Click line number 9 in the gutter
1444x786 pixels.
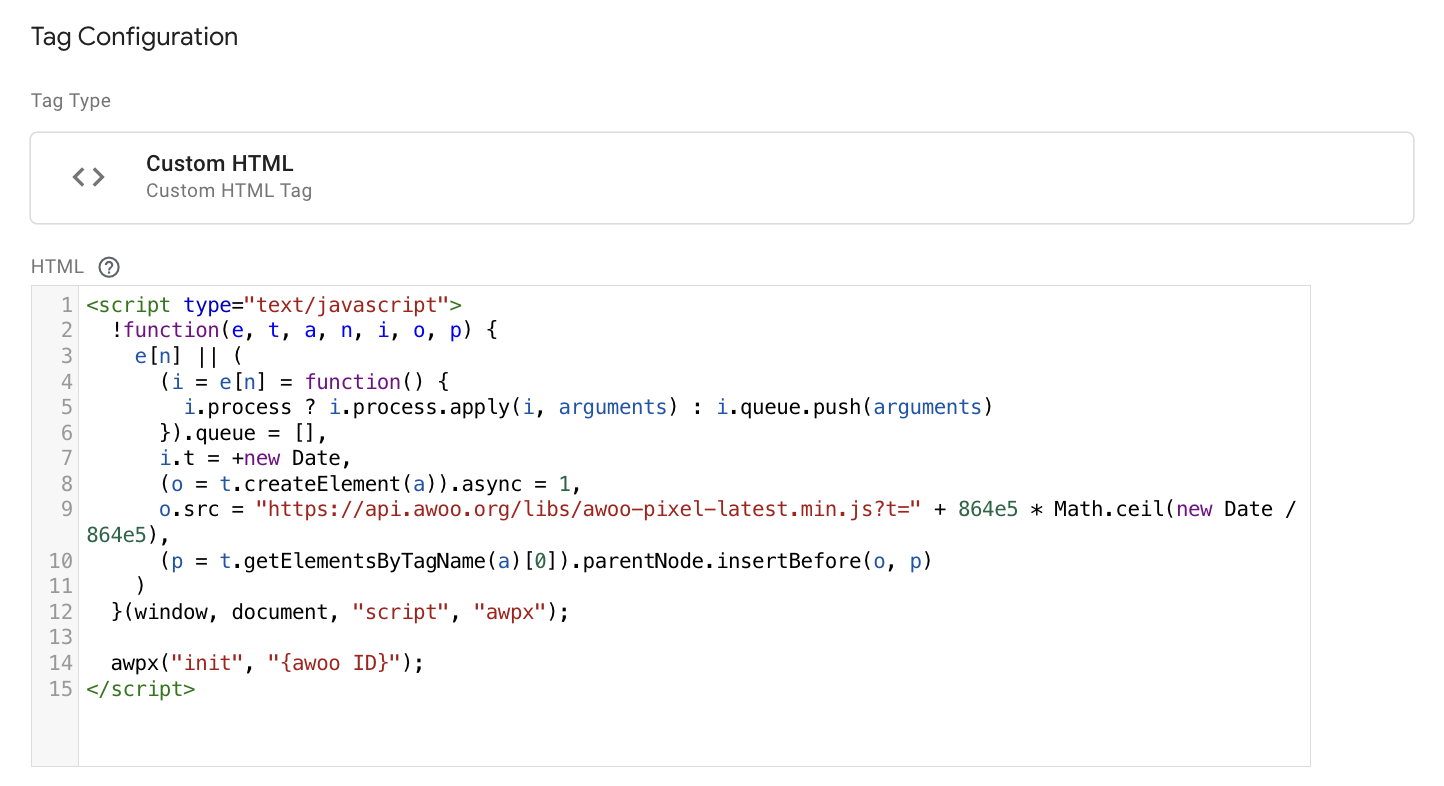(x=66, y=509)
